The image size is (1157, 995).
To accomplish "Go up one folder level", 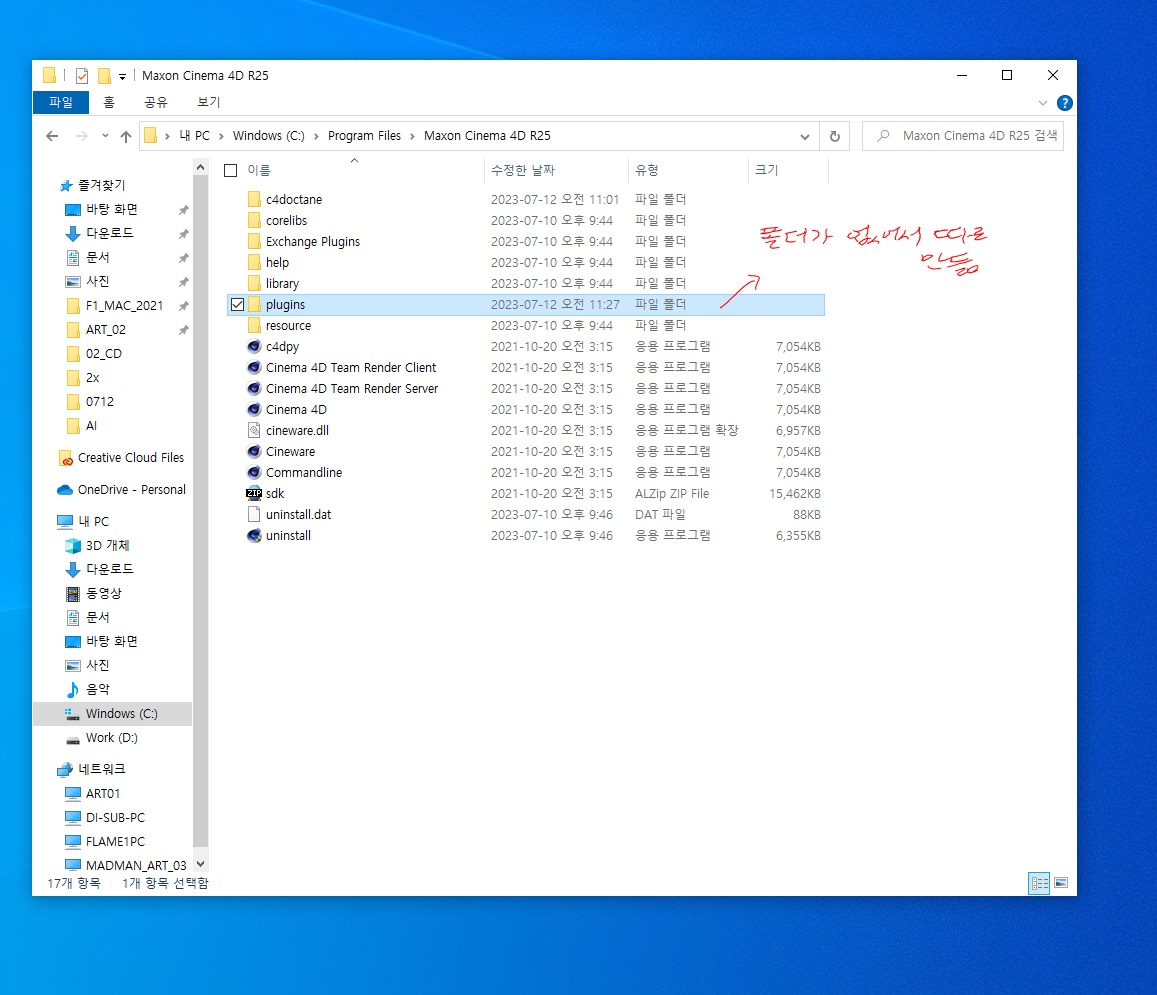I will (x=125, y=136).
